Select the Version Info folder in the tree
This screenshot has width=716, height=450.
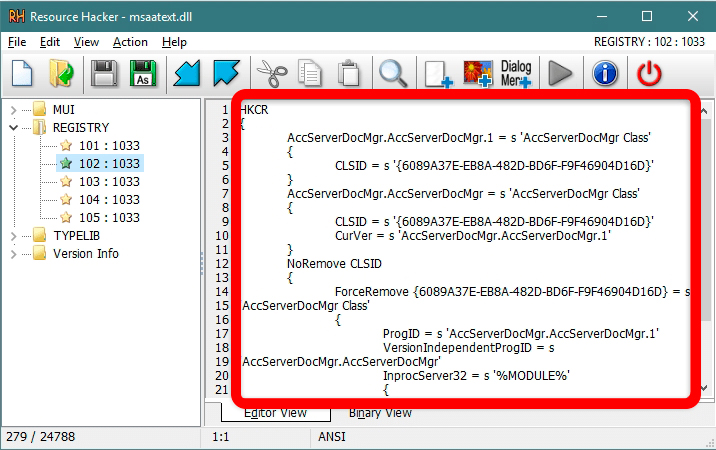[86, 254]
